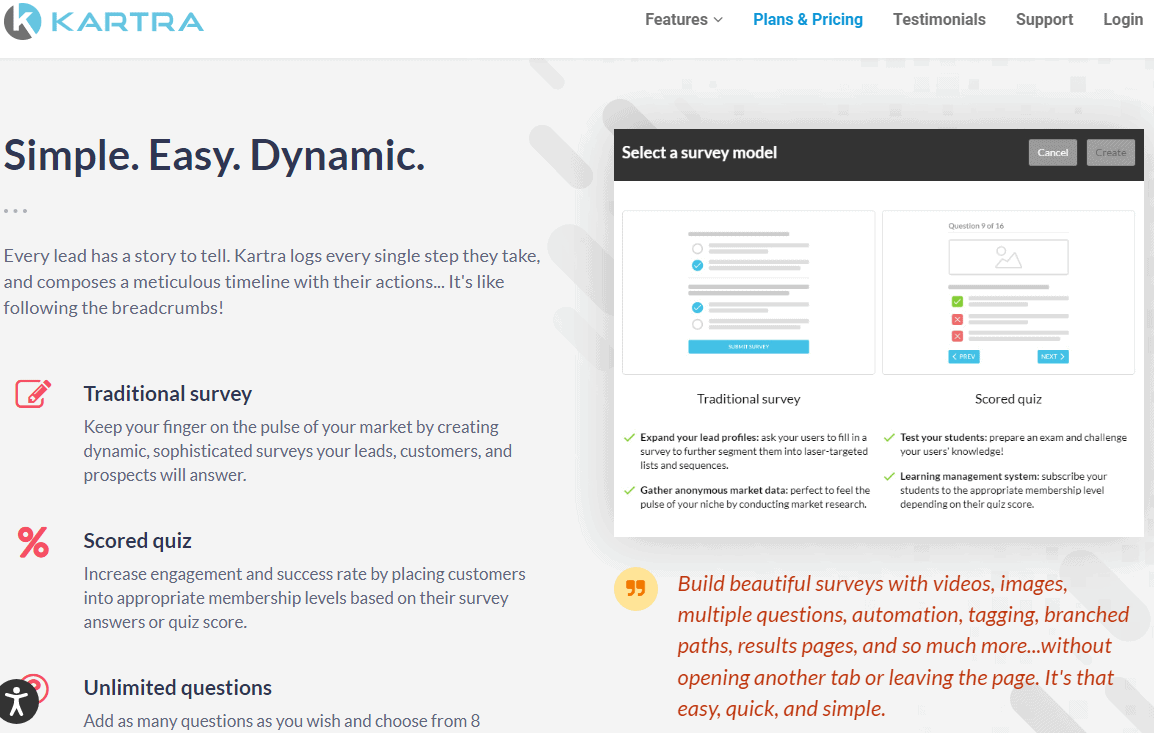
Task: Open the Testimonials page
Action: (x=939, y=20)
